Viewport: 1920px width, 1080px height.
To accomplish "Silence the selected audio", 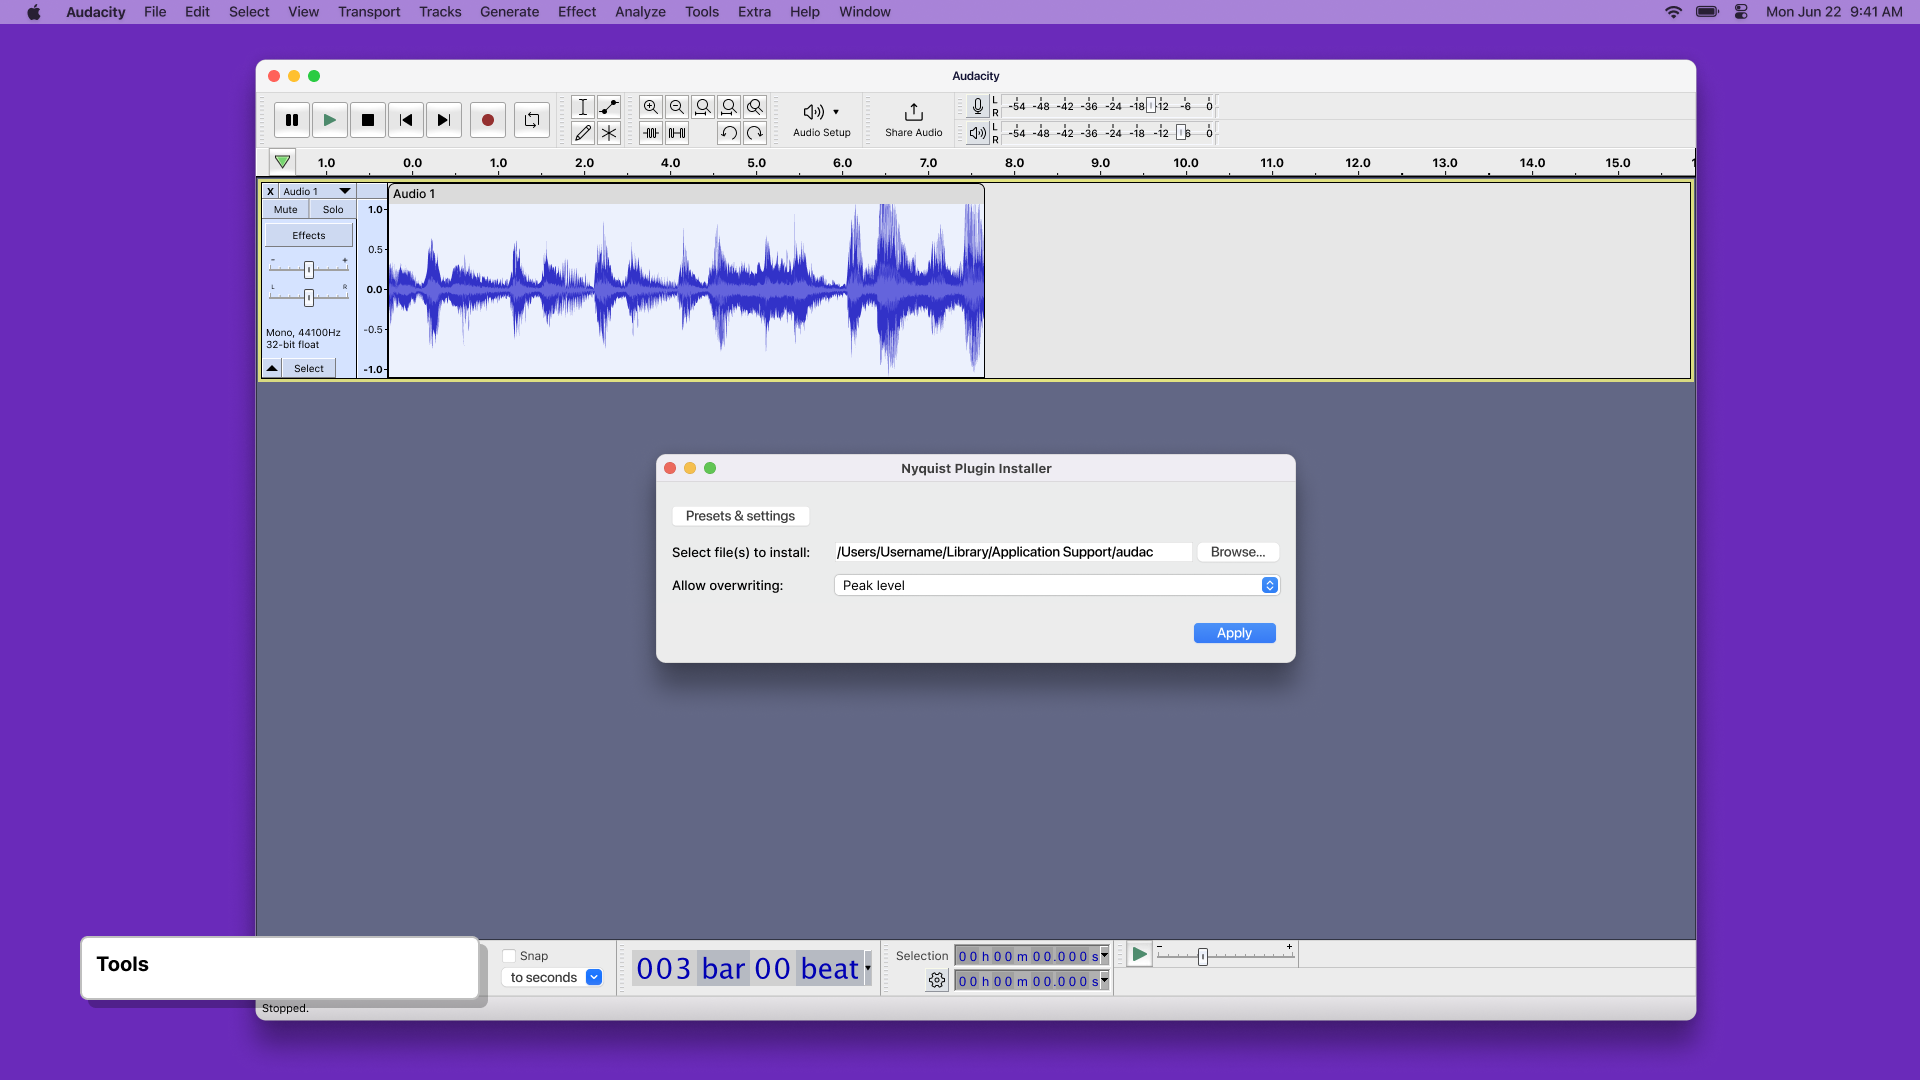I will click(x=677, y=132).
